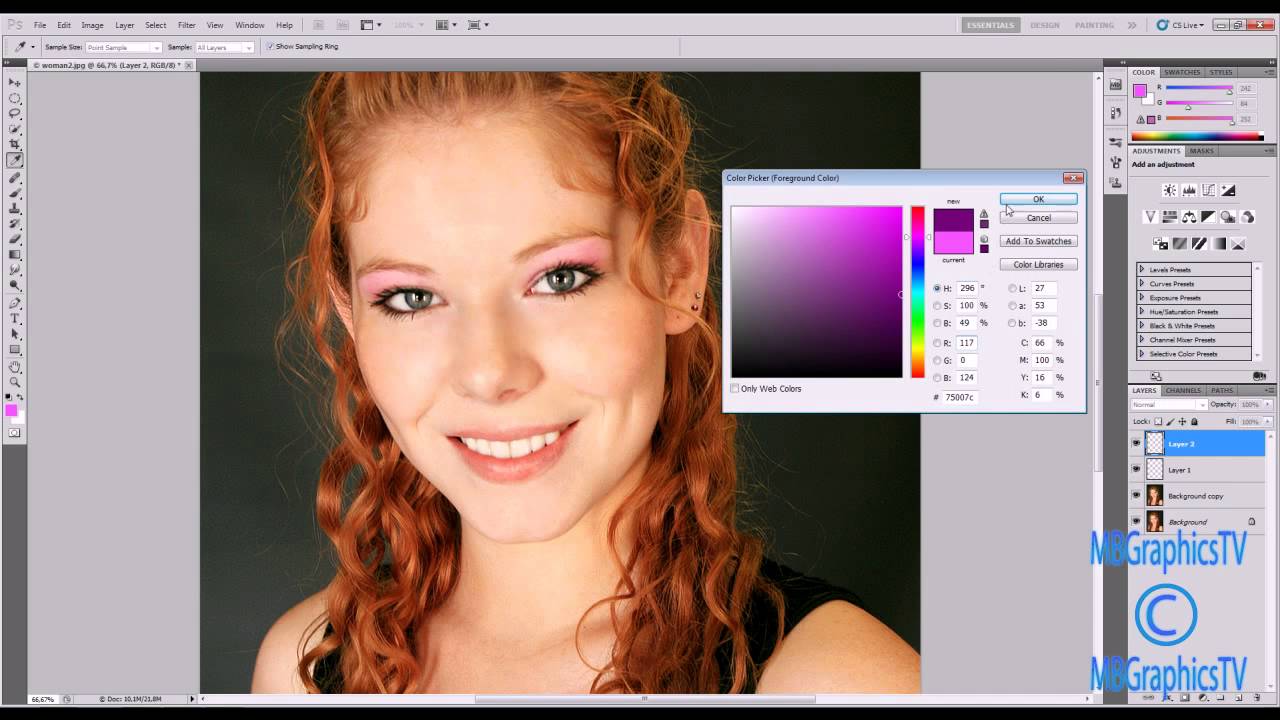Select the Move tool
Viewport: 1280px width, 720px height.
click(x=15, y=82)
